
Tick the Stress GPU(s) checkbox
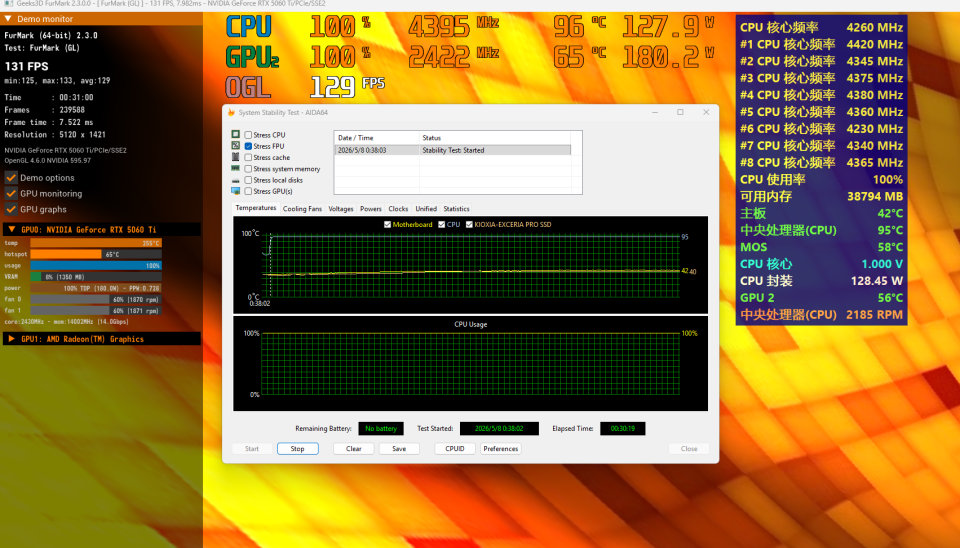click(x=248, y=191)
